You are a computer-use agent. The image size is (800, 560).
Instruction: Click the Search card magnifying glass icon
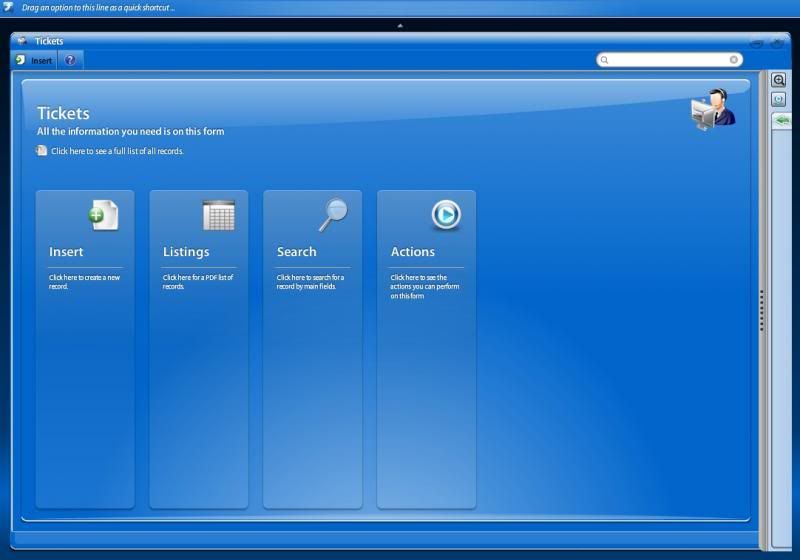click(333, 215)
